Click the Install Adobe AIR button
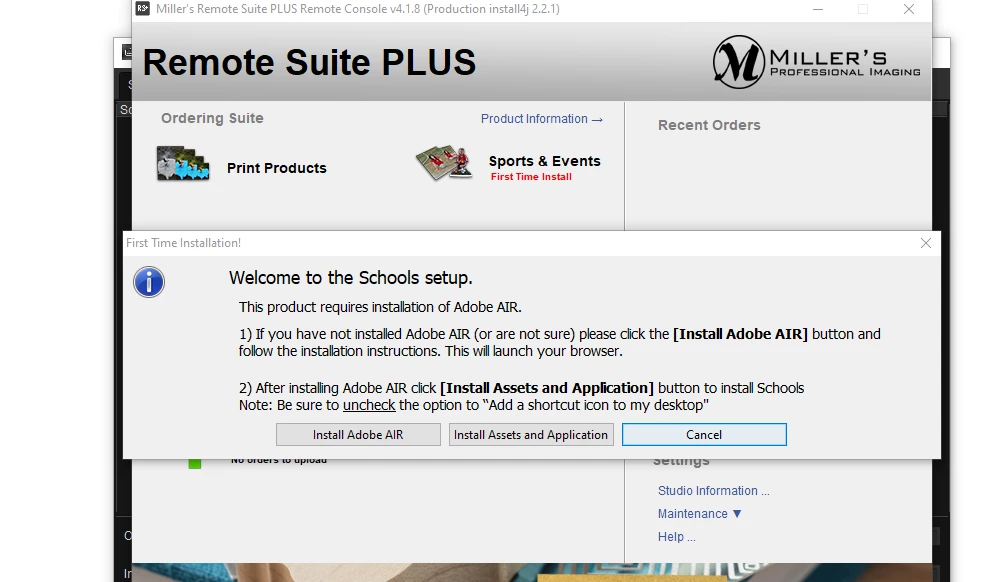The height and width of the screenshot is (582, 994). click(x=358, y=434)
